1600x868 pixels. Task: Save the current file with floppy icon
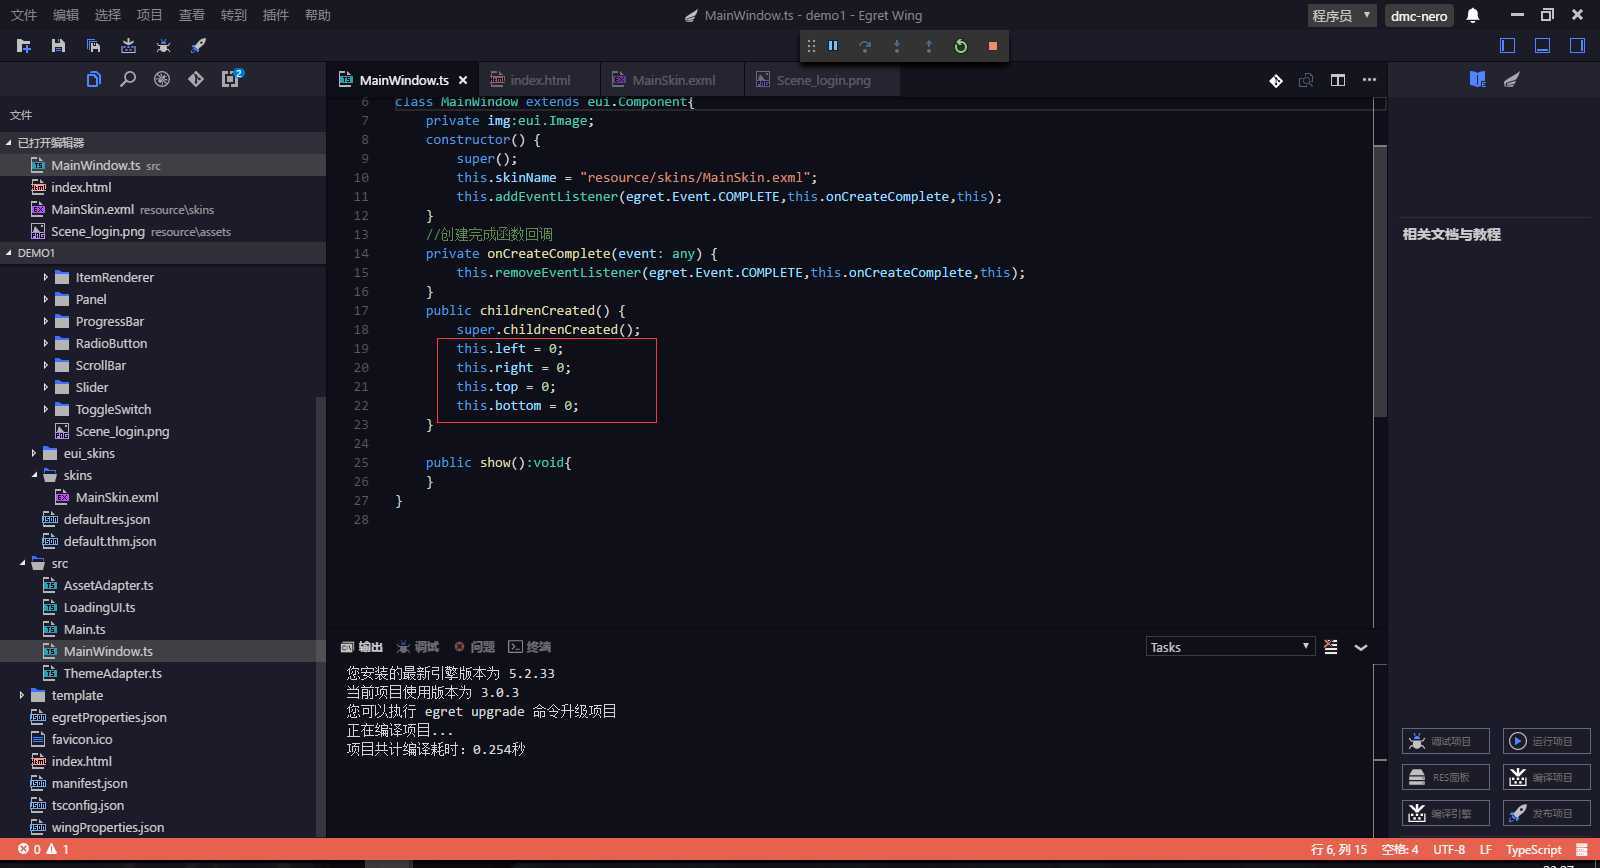(58, 46)
